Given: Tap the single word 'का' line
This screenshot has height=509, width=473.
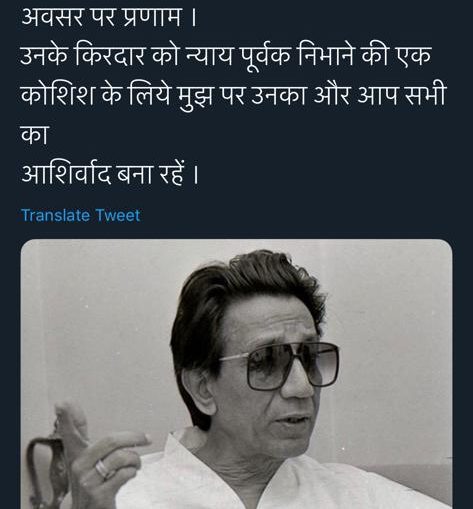Looking at the screenshot, I should [35, 134].
